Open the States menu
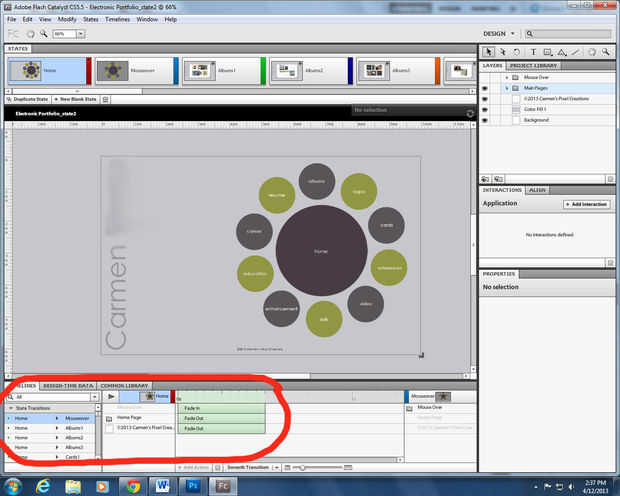Viewport: 620px width, 496px height. point(91,19)
